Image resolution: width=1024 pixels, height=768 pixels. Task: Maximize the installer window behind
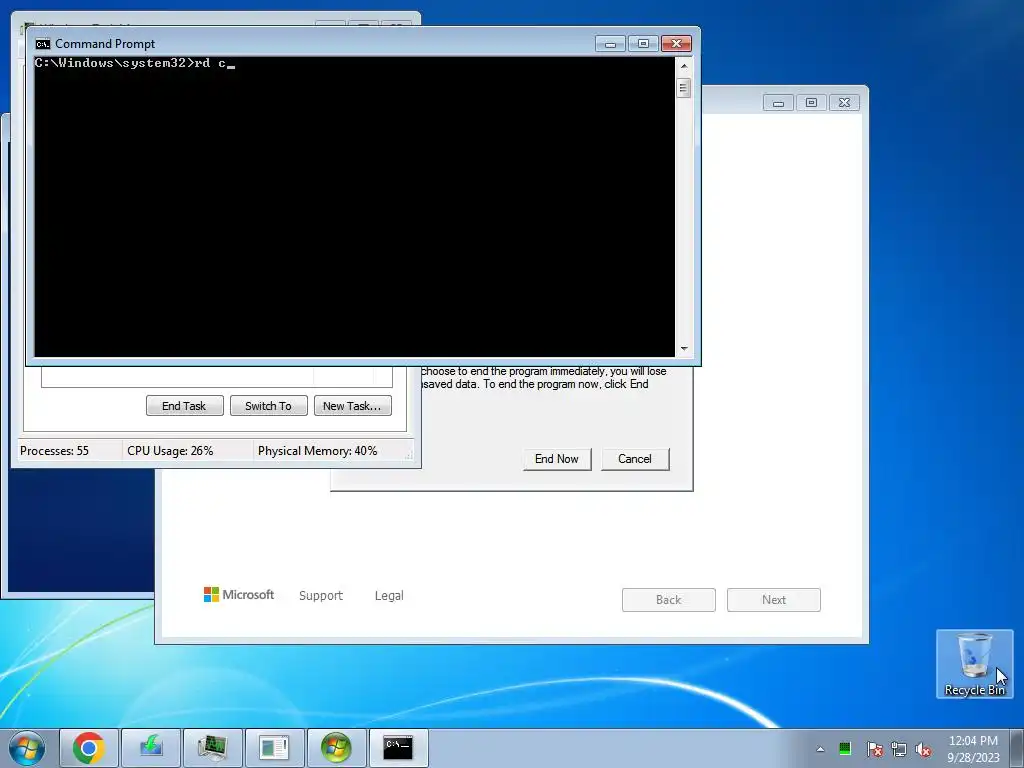[811, 103]
